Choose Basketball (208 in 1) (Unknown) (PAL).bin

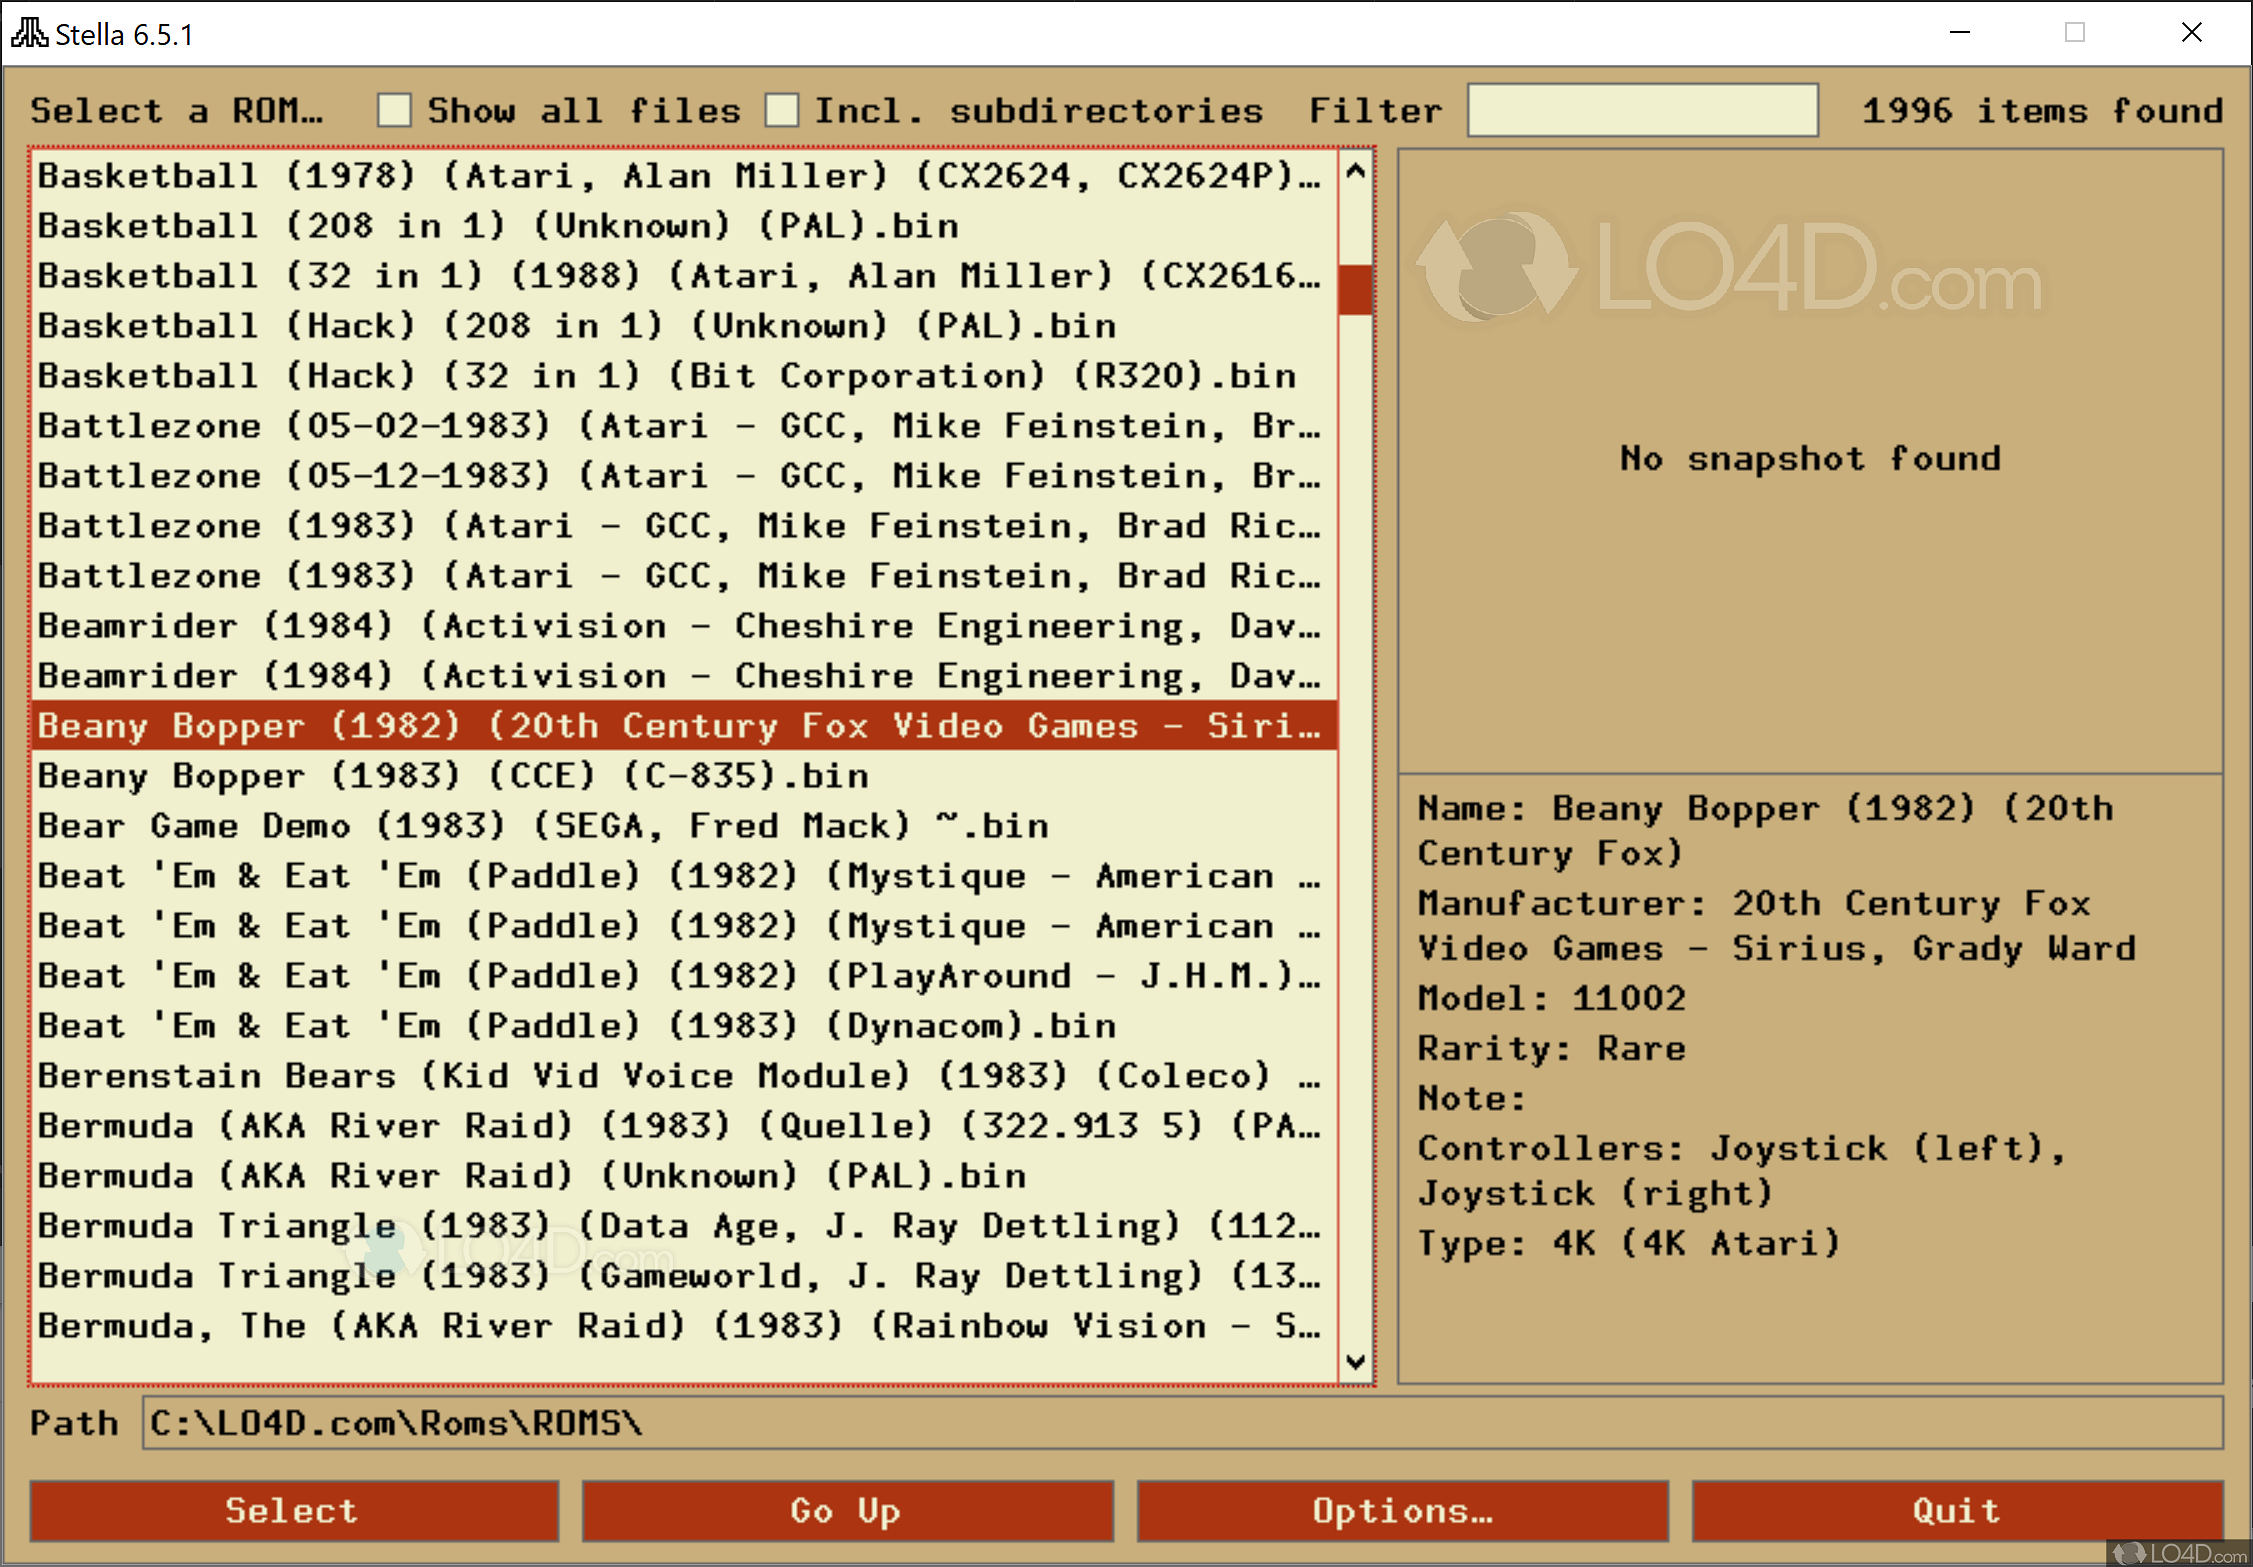tap(498, 226)
